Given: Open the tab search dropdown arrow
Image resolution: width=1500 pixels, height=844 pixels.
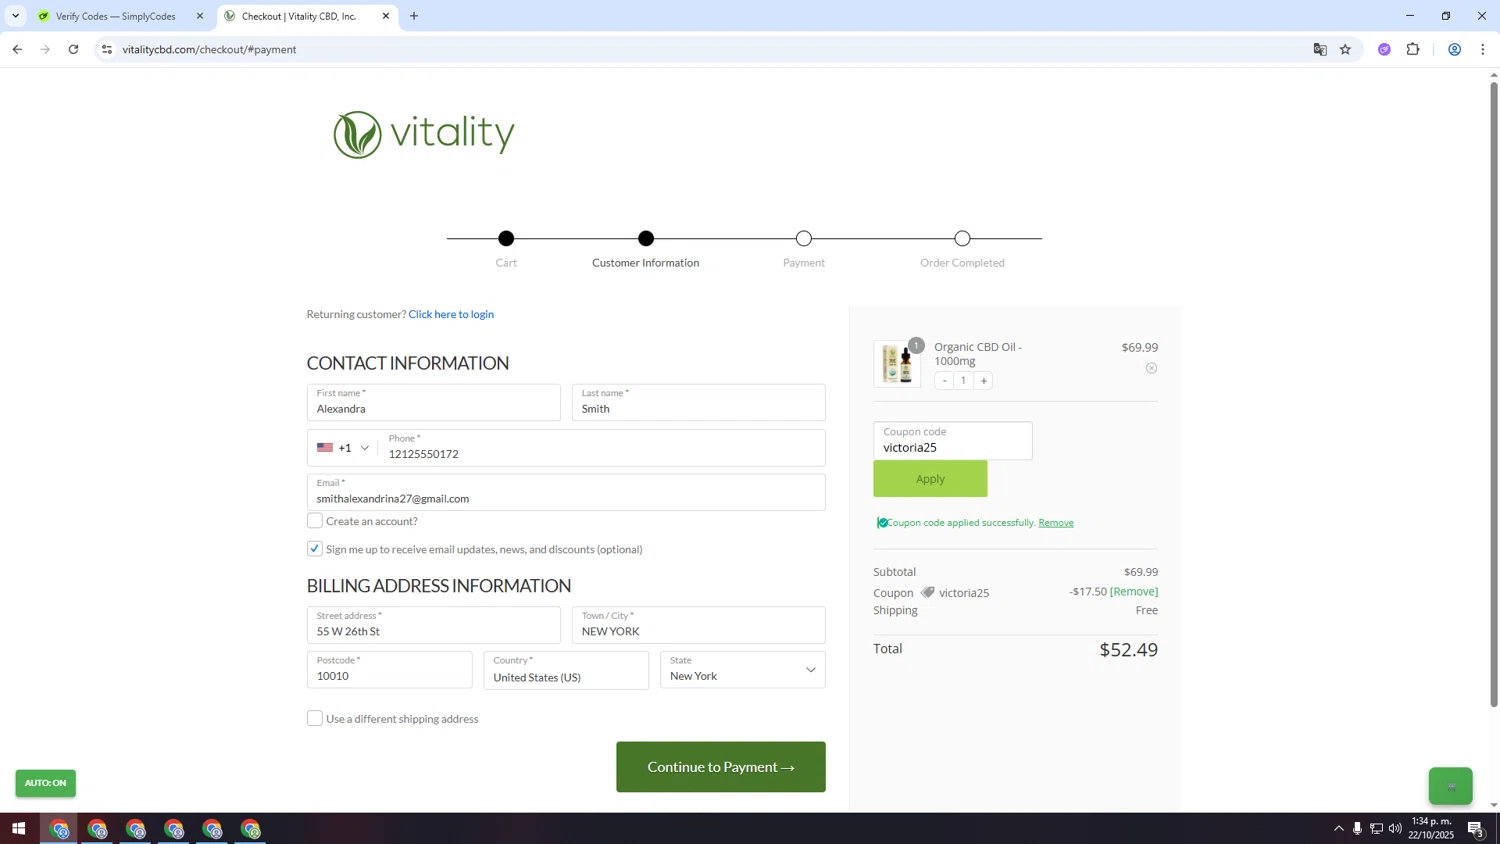Looking at the screenshot, I should [x=15, y=16].
